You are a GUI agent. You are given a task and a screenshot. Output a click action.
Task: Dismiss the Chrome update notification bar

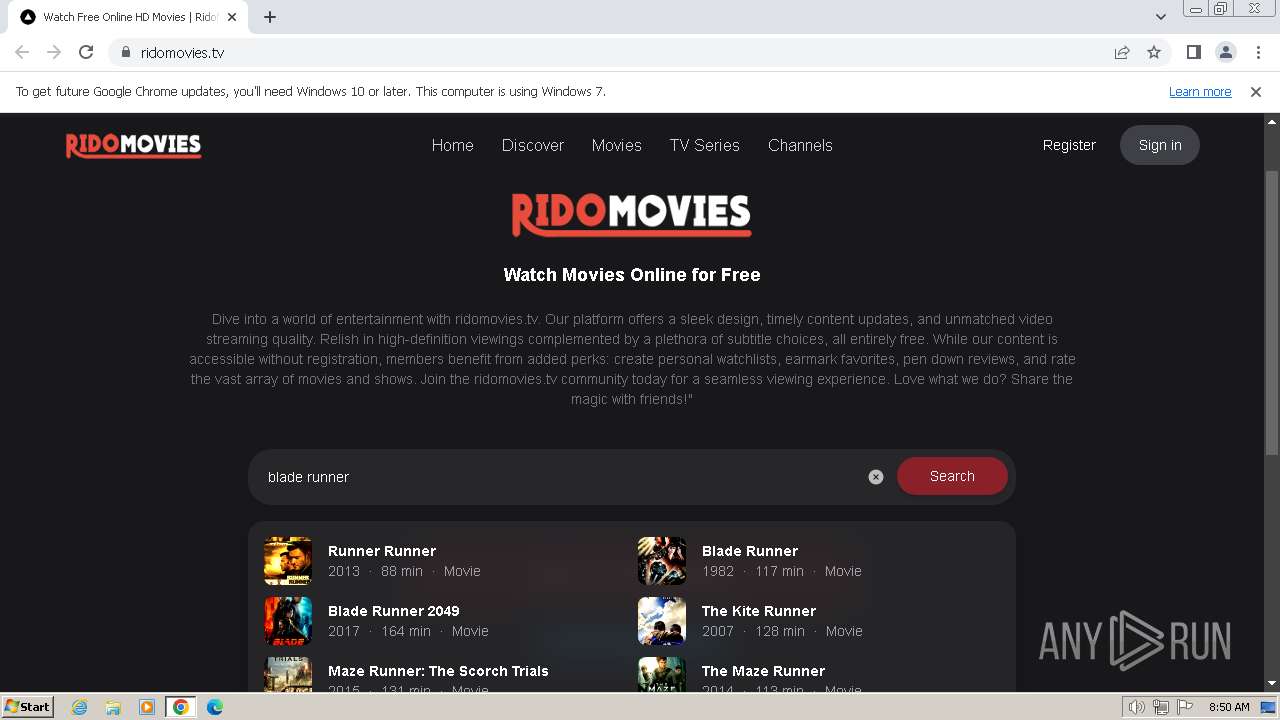pos(1256,91)
